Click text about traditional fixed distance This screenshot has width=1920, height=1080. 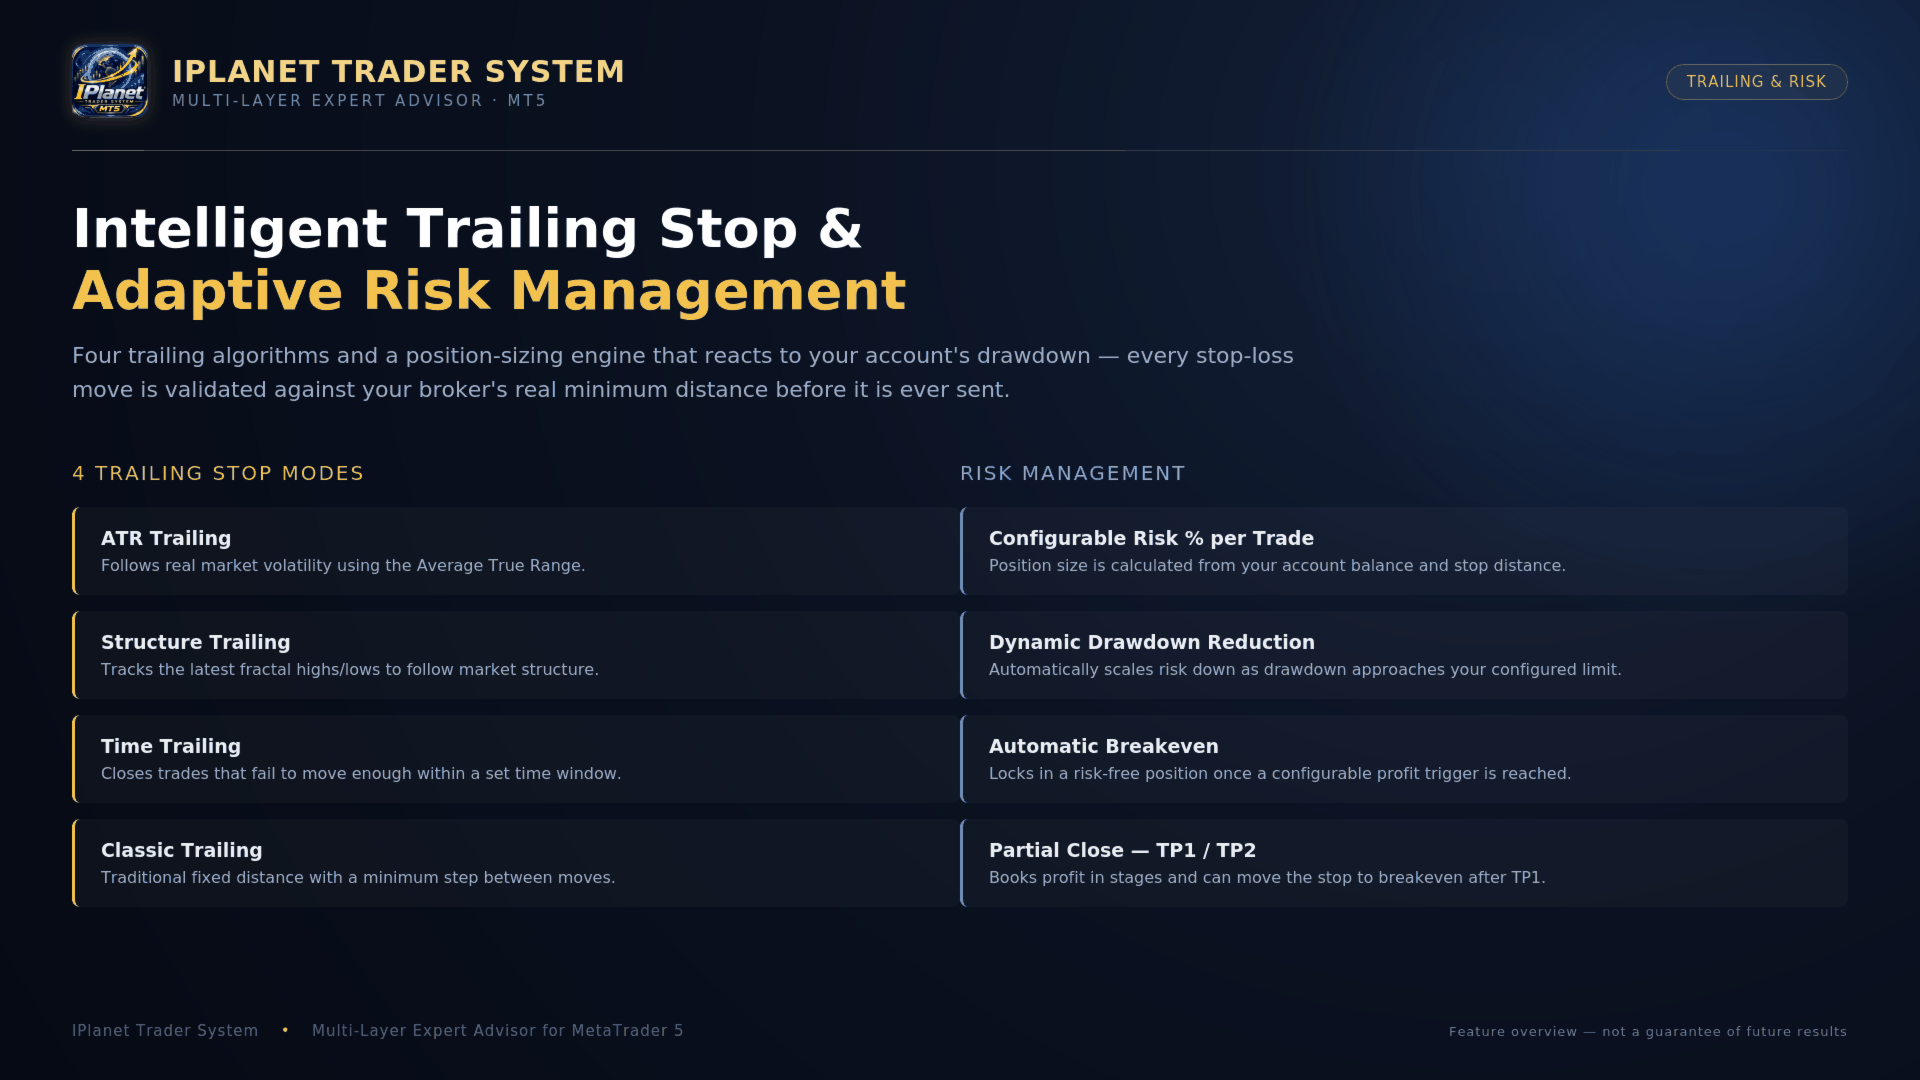(358, 878)
